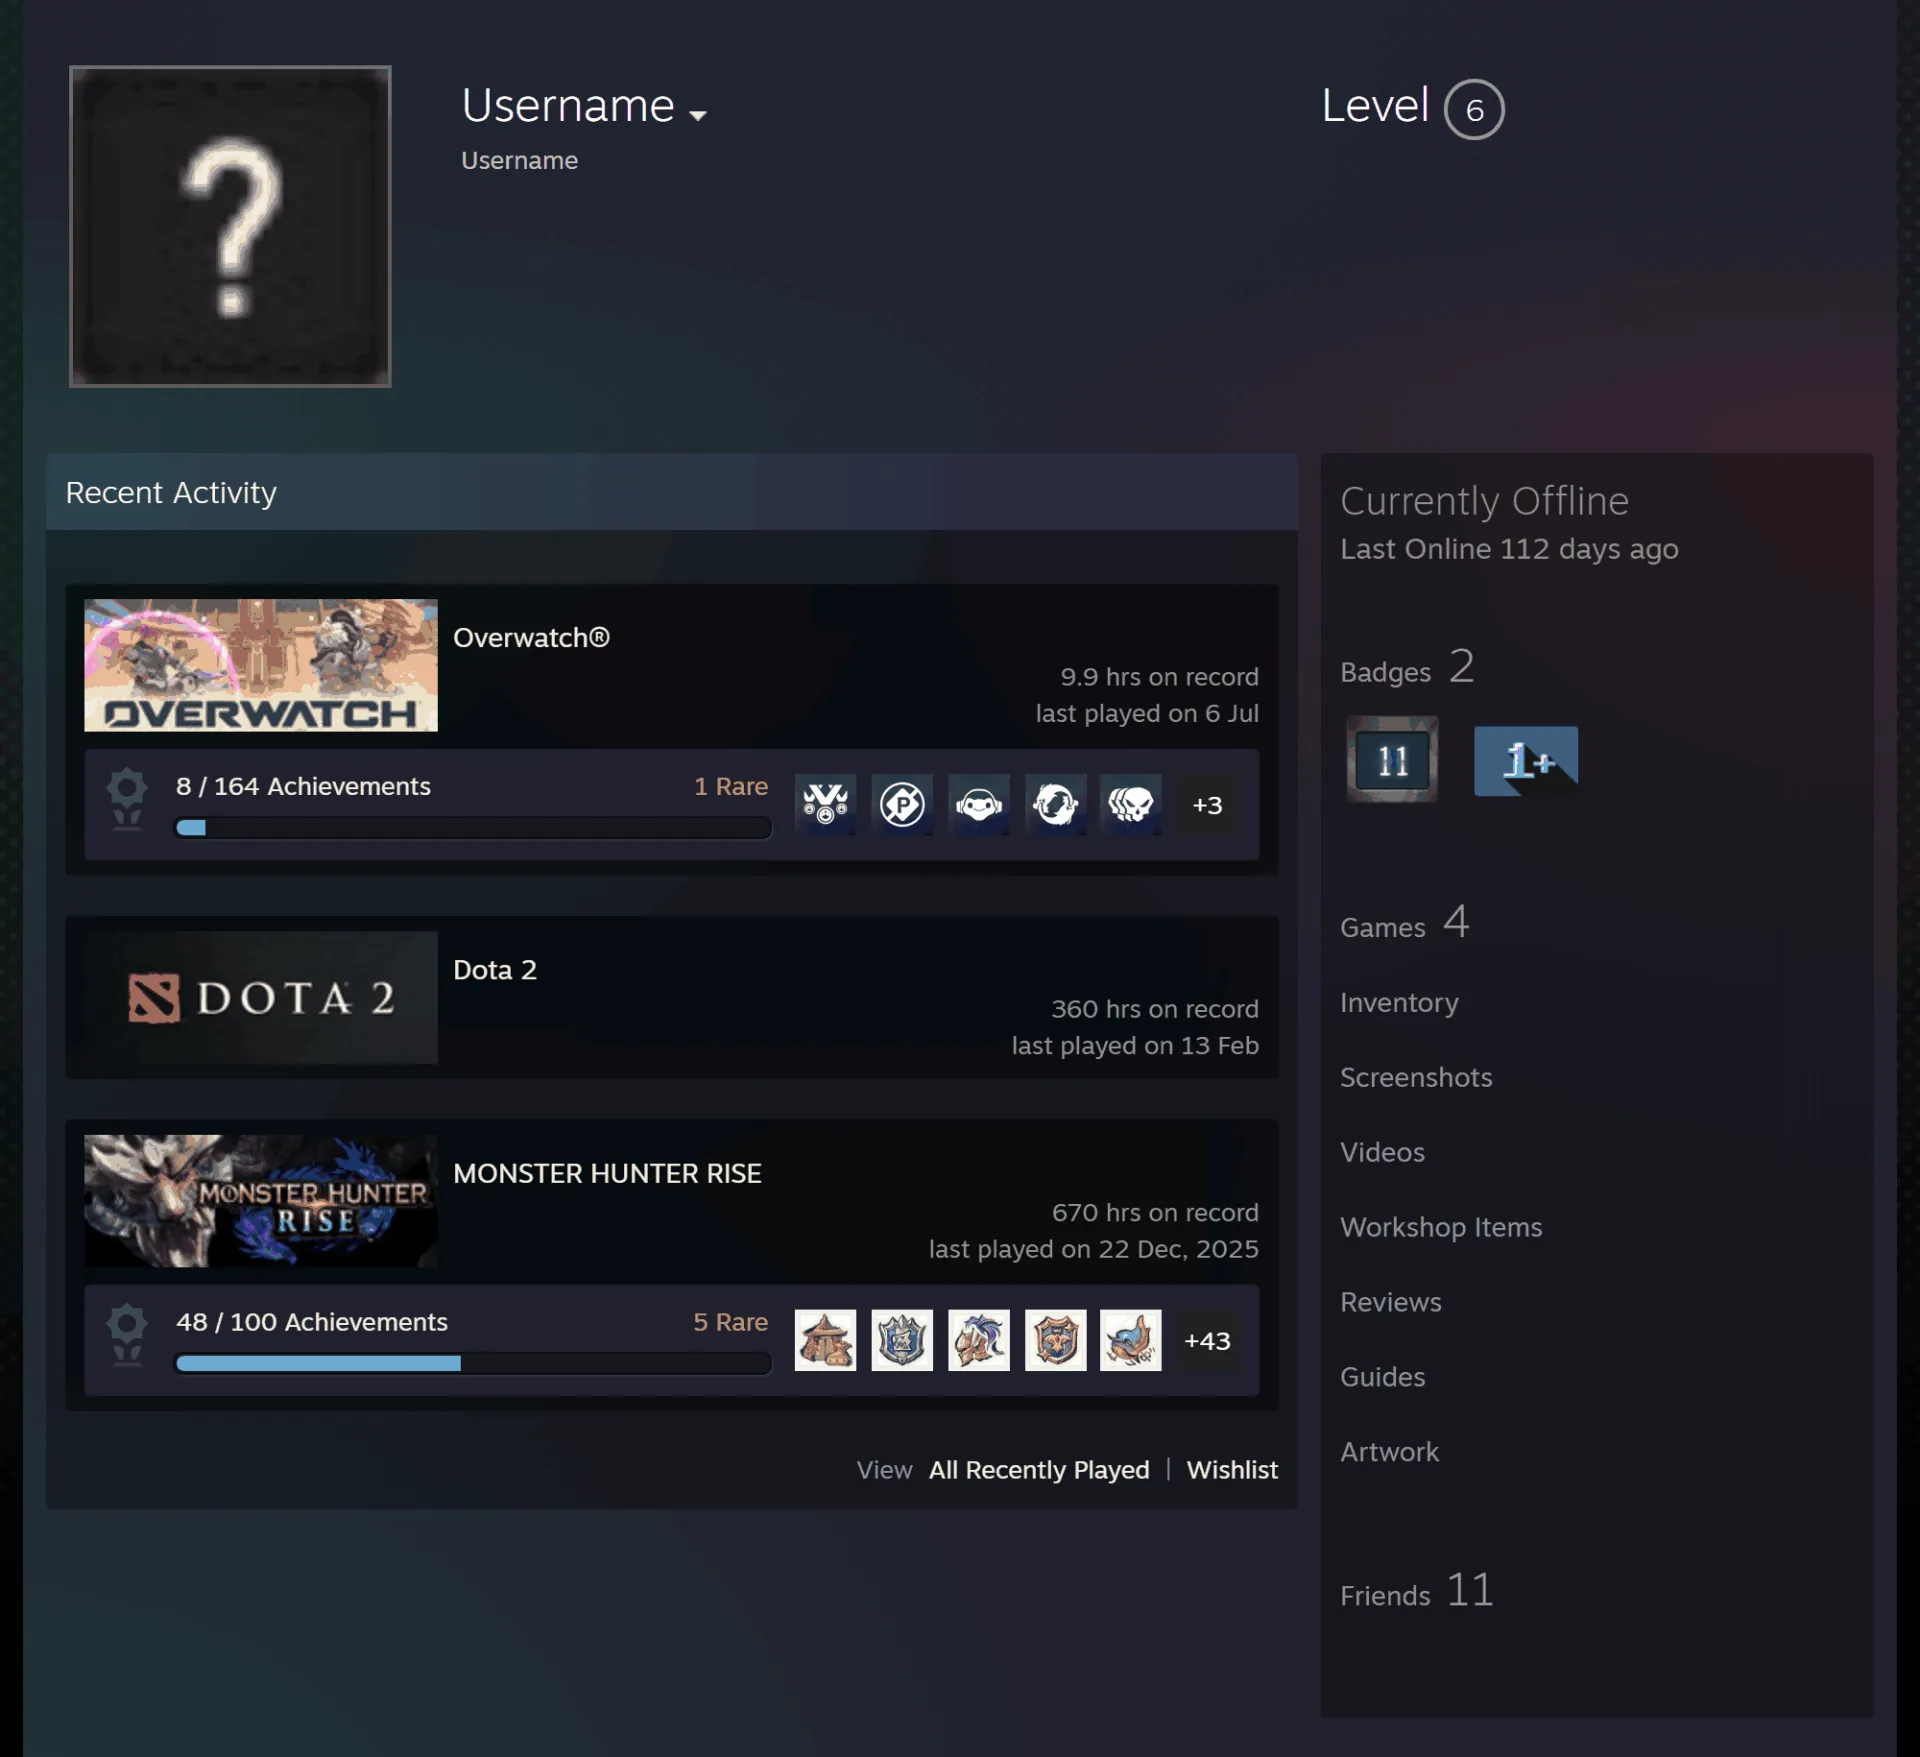This screenshot has width=1920, height=1757.
Task: Open the Screenshots page
Action: [1416, 1077]
